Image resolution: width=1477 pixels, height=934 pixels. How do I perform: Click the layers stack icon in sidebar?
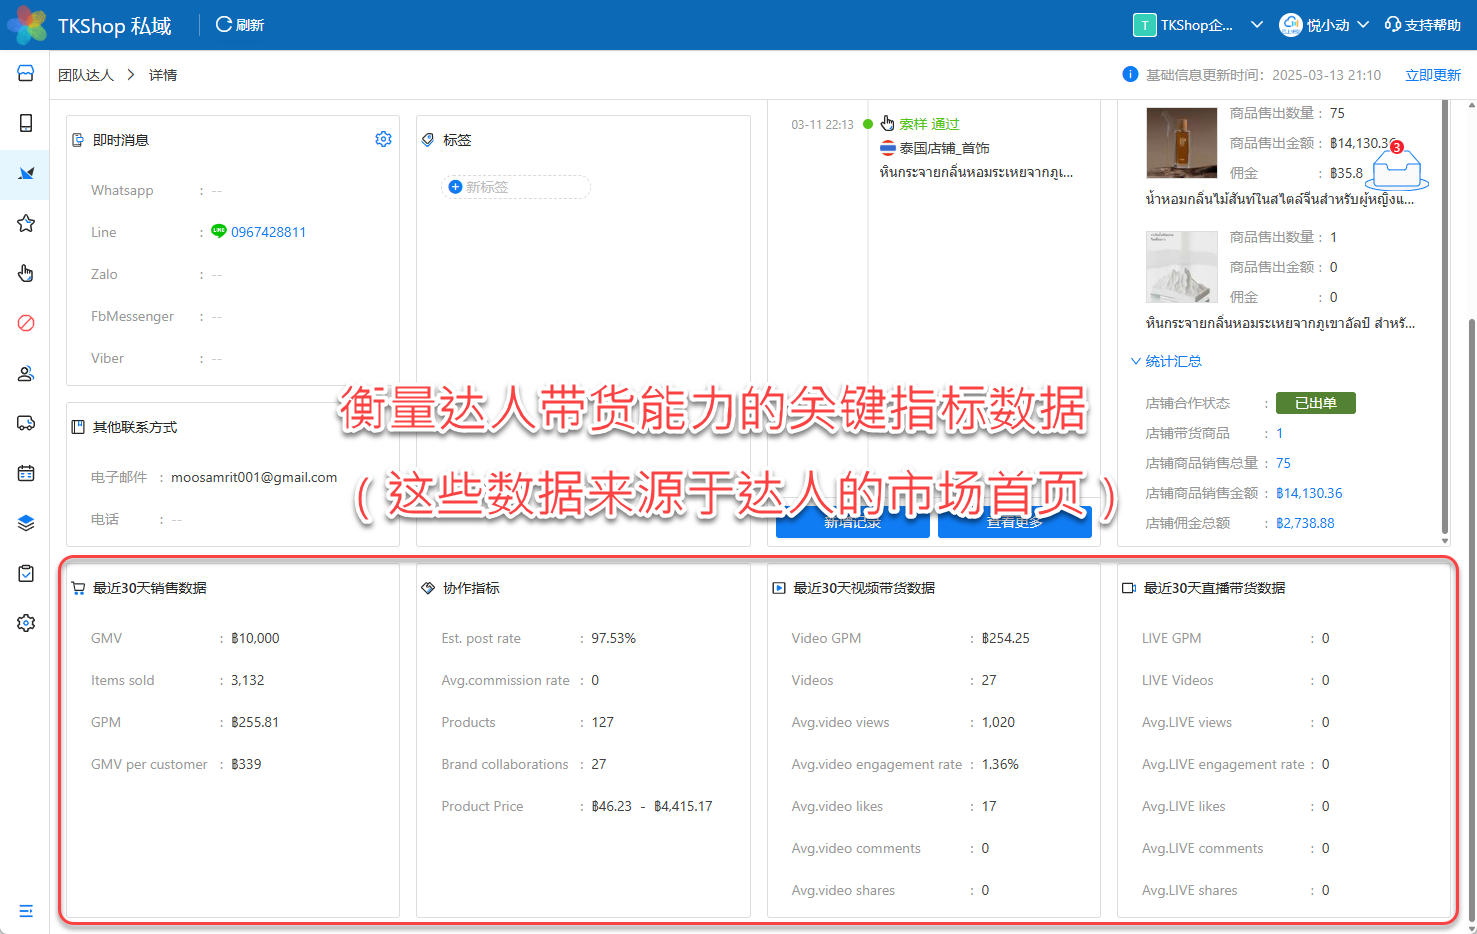[x=26, y=523]
